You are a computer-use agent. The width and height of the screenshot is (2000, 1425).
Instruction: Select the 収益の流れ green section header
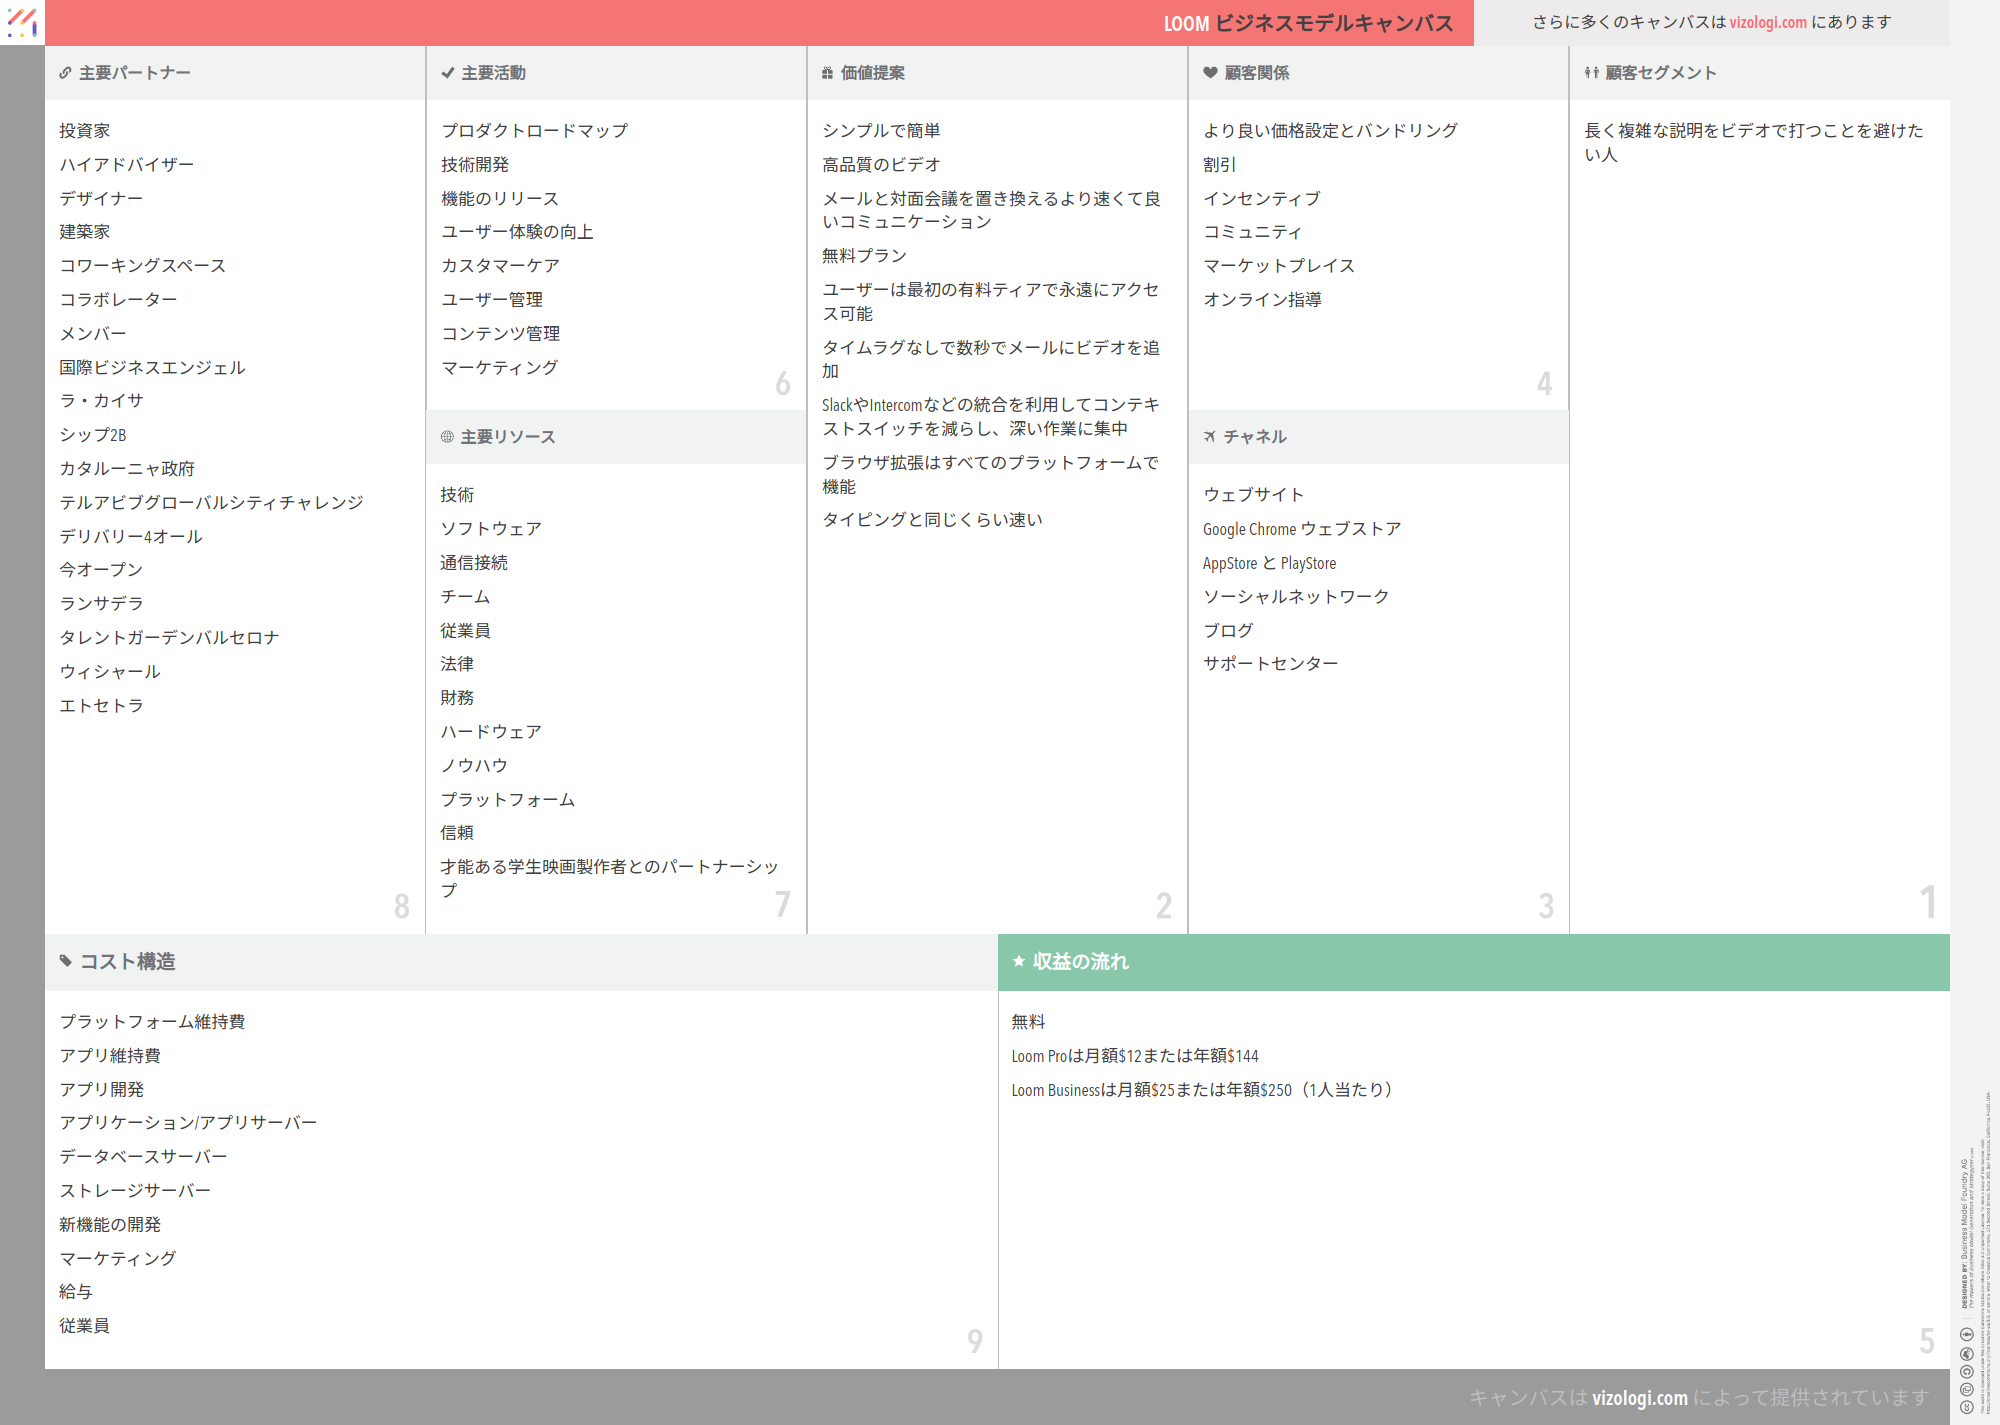[x=1080, y=961]
